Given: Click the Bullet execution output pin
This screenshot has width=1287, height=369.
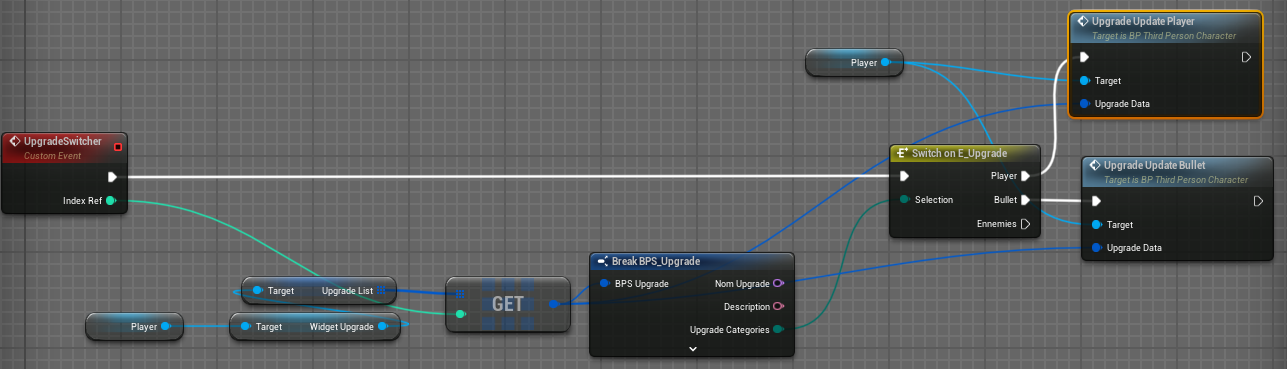Looking at the screenshot, I should pyautogui.click(x=1025, y=200).
